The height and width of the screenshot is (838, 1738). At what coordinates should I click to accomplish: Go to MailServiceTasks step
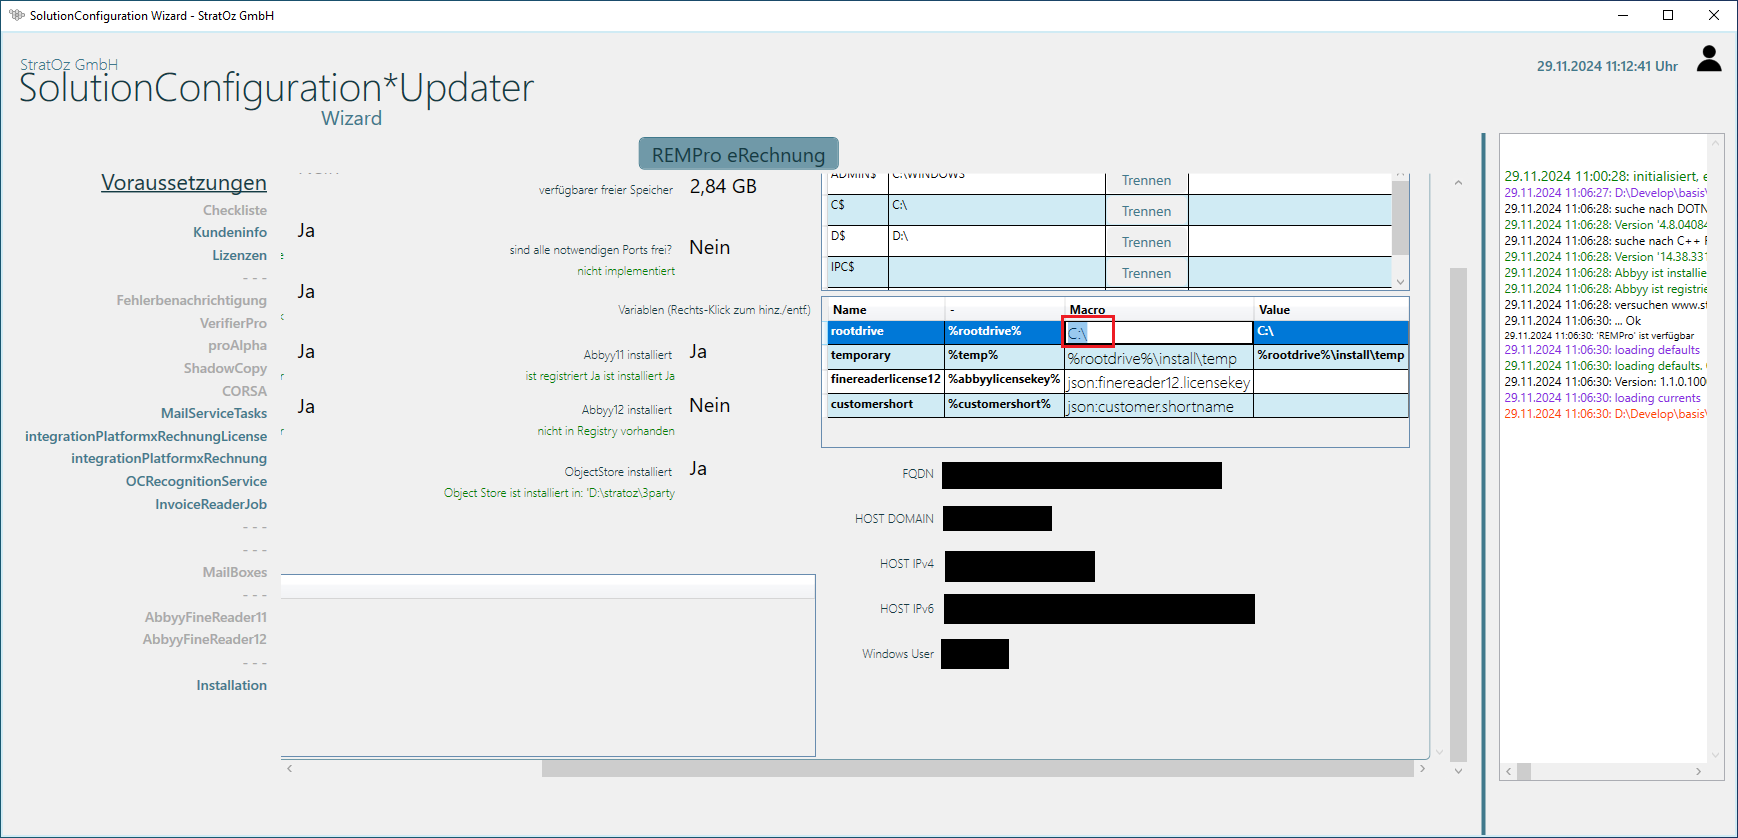(214, 413)
